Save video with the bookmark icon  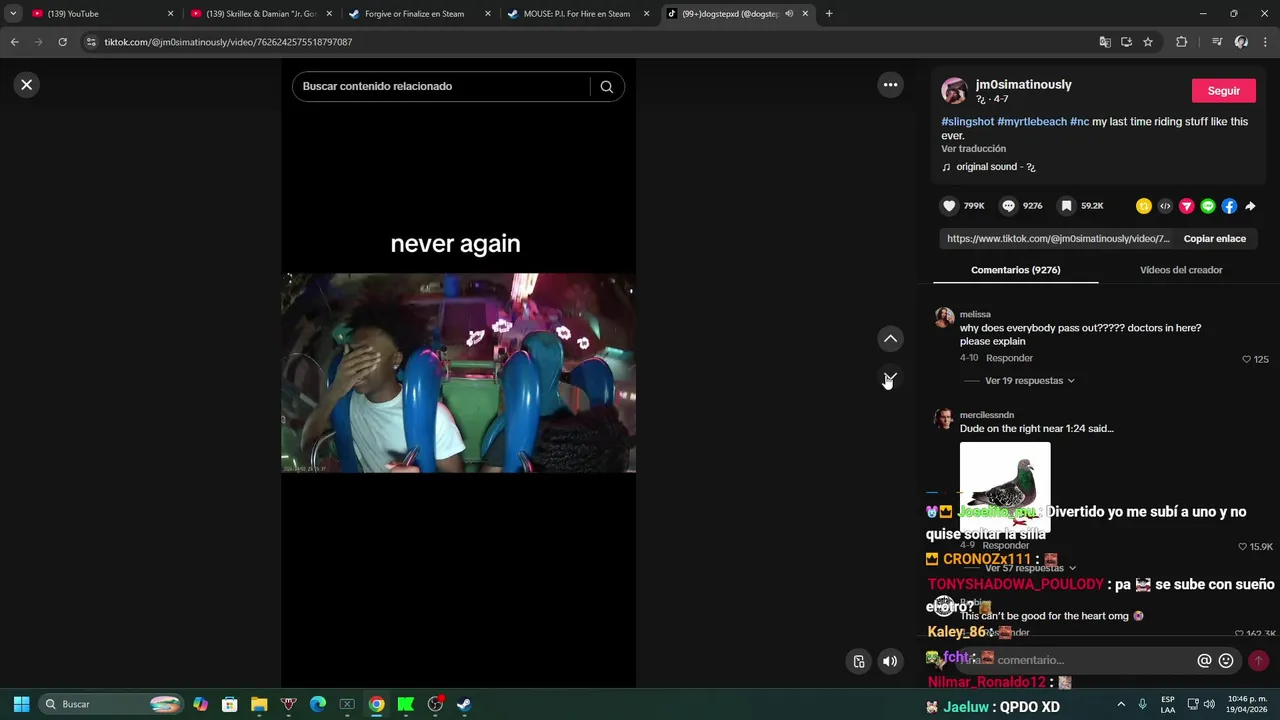click(1066, 206)
